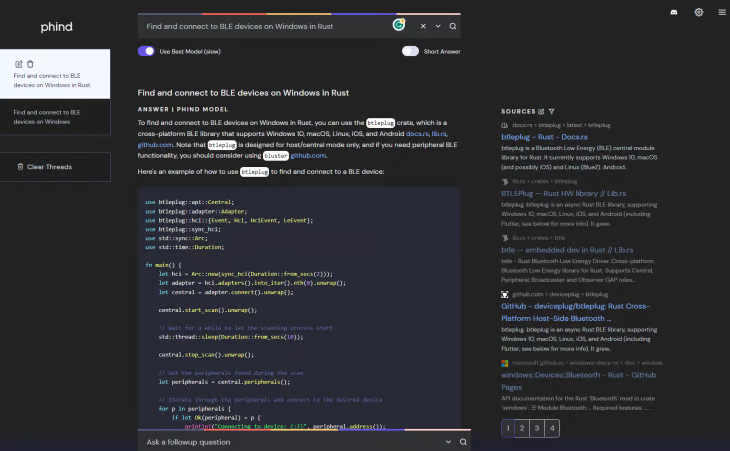Click the edit icon next to SOURCES
Screen dimensions: 730x451
pos(541,112)
